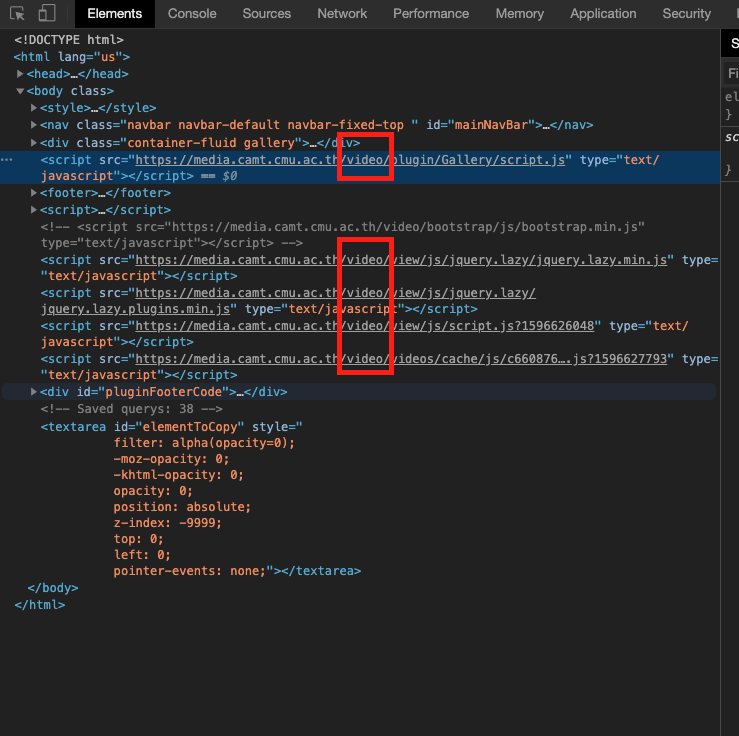Select the closing </html> tag
The height and width of the screenshot is (736, 739).
[x=40, y=605]
